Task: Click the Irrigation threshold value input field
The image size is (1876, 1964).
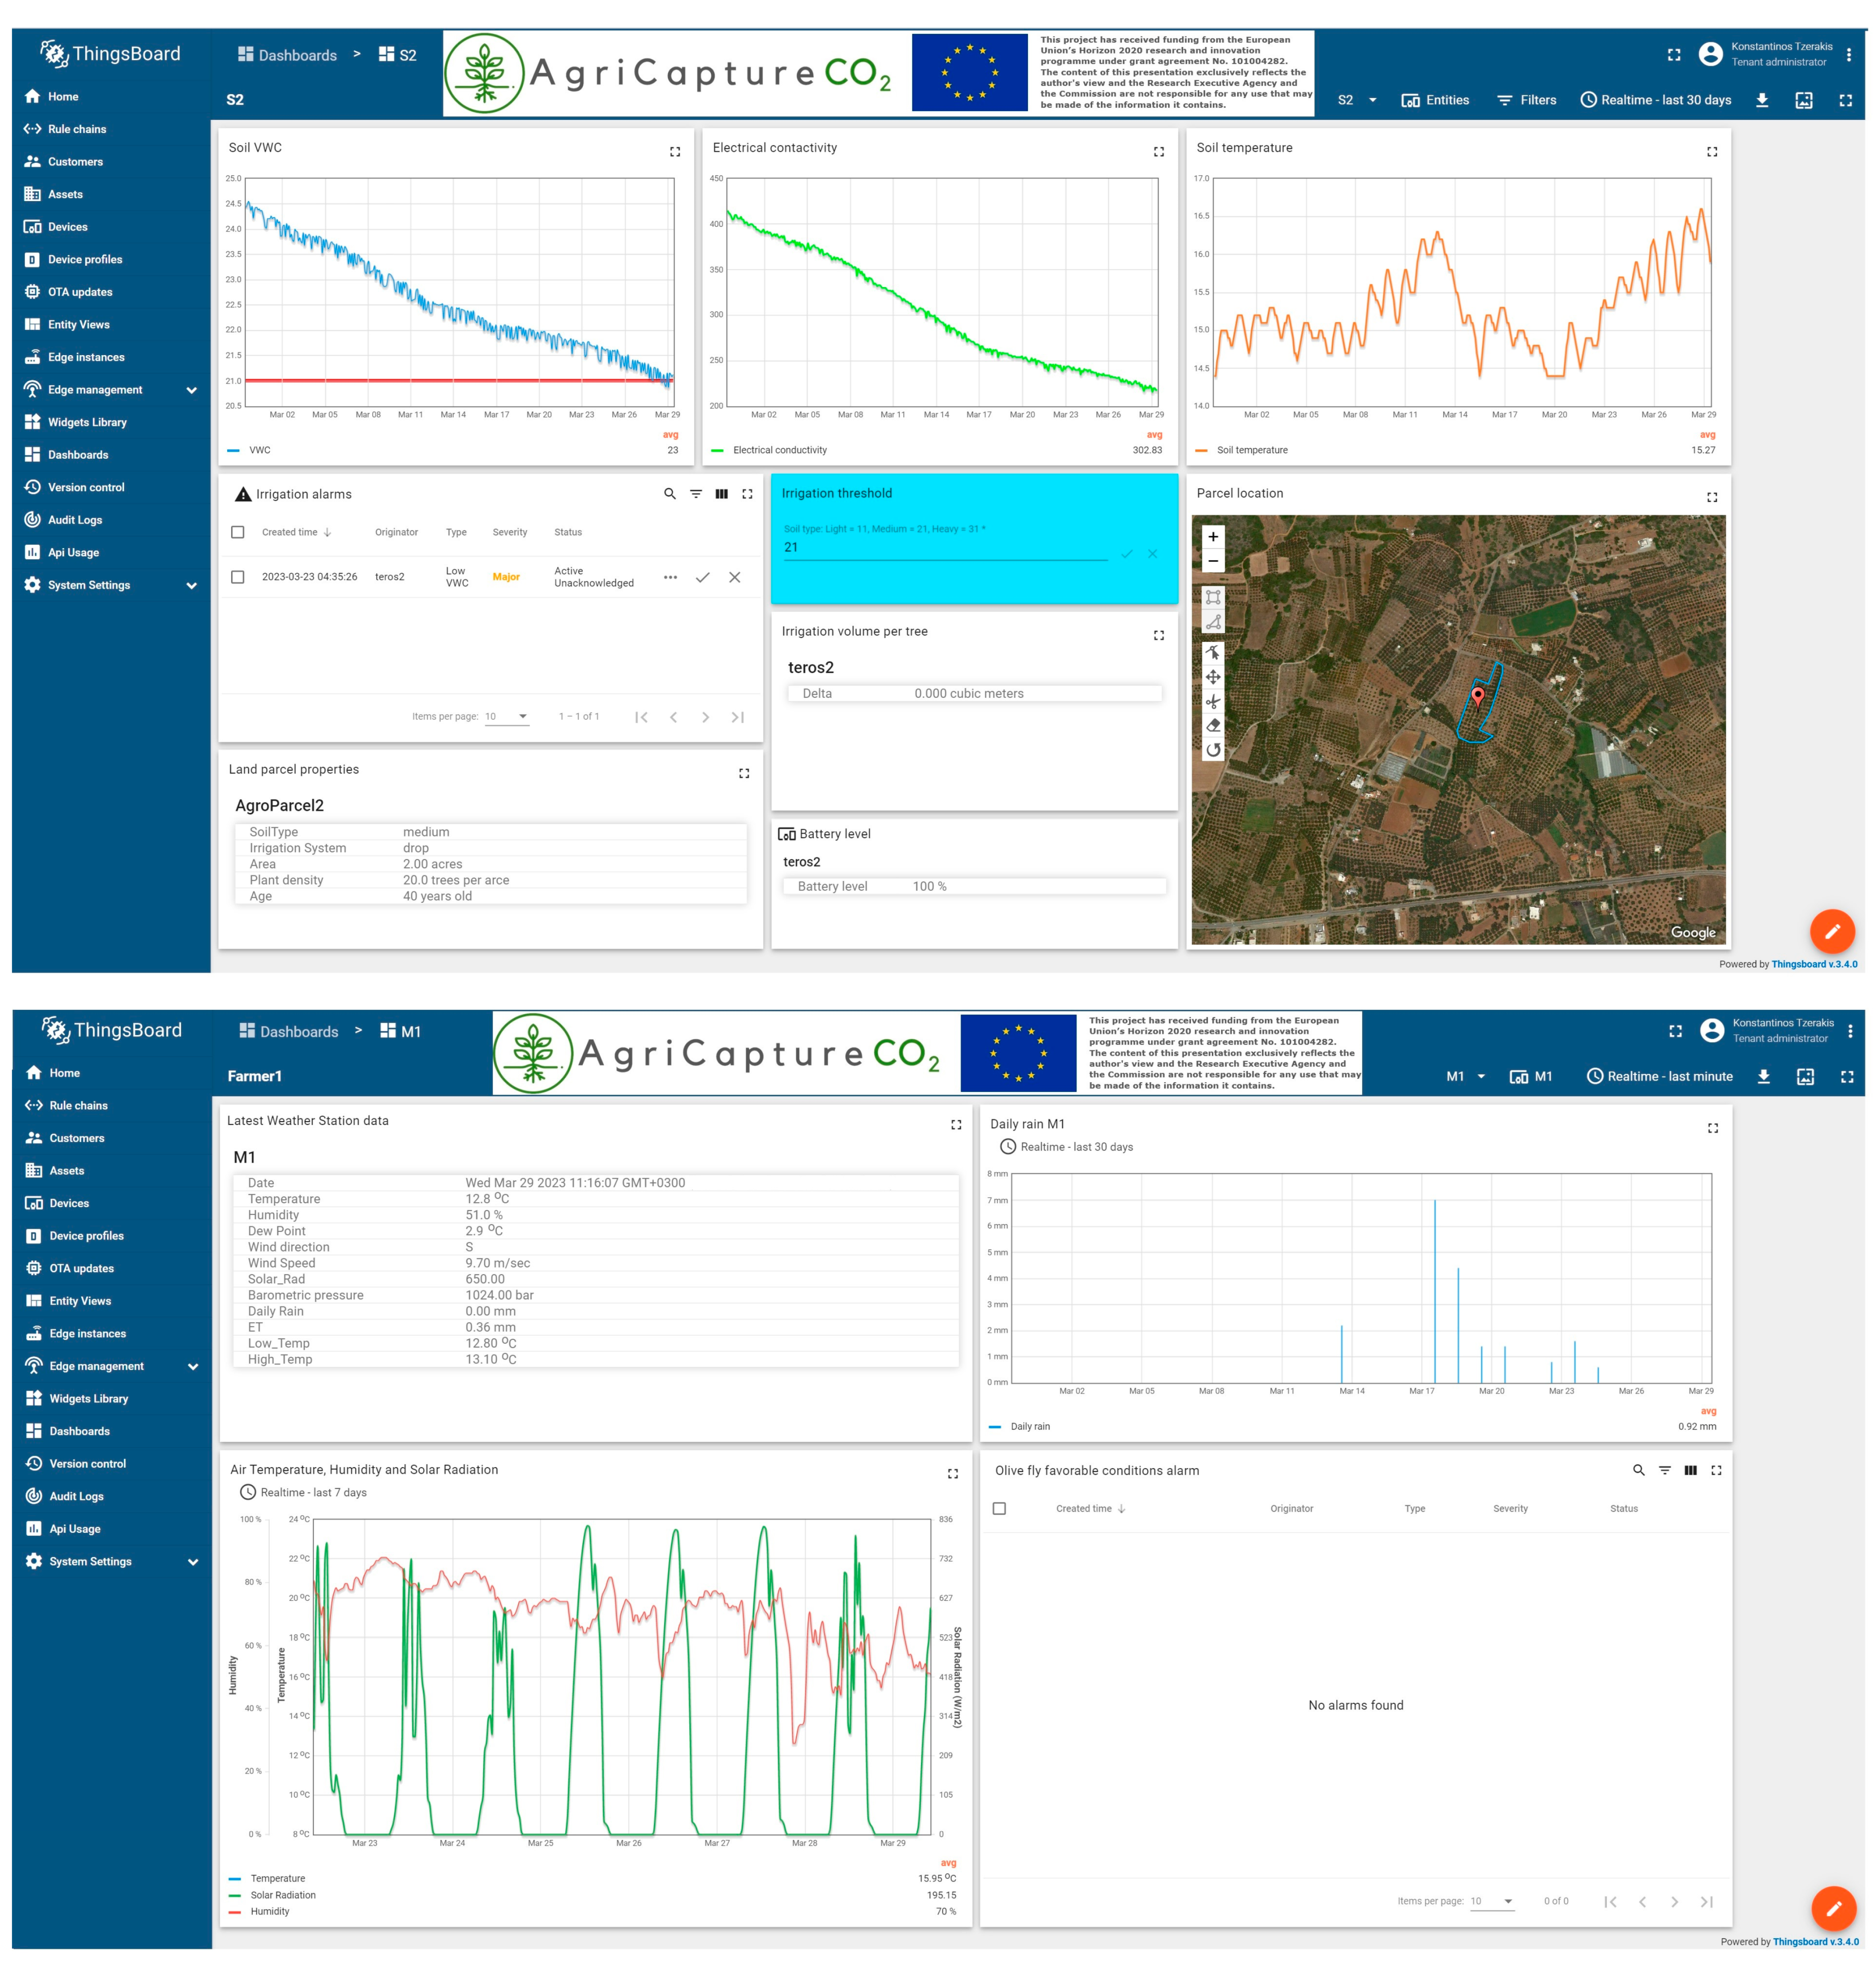Action: coord(945,547)
